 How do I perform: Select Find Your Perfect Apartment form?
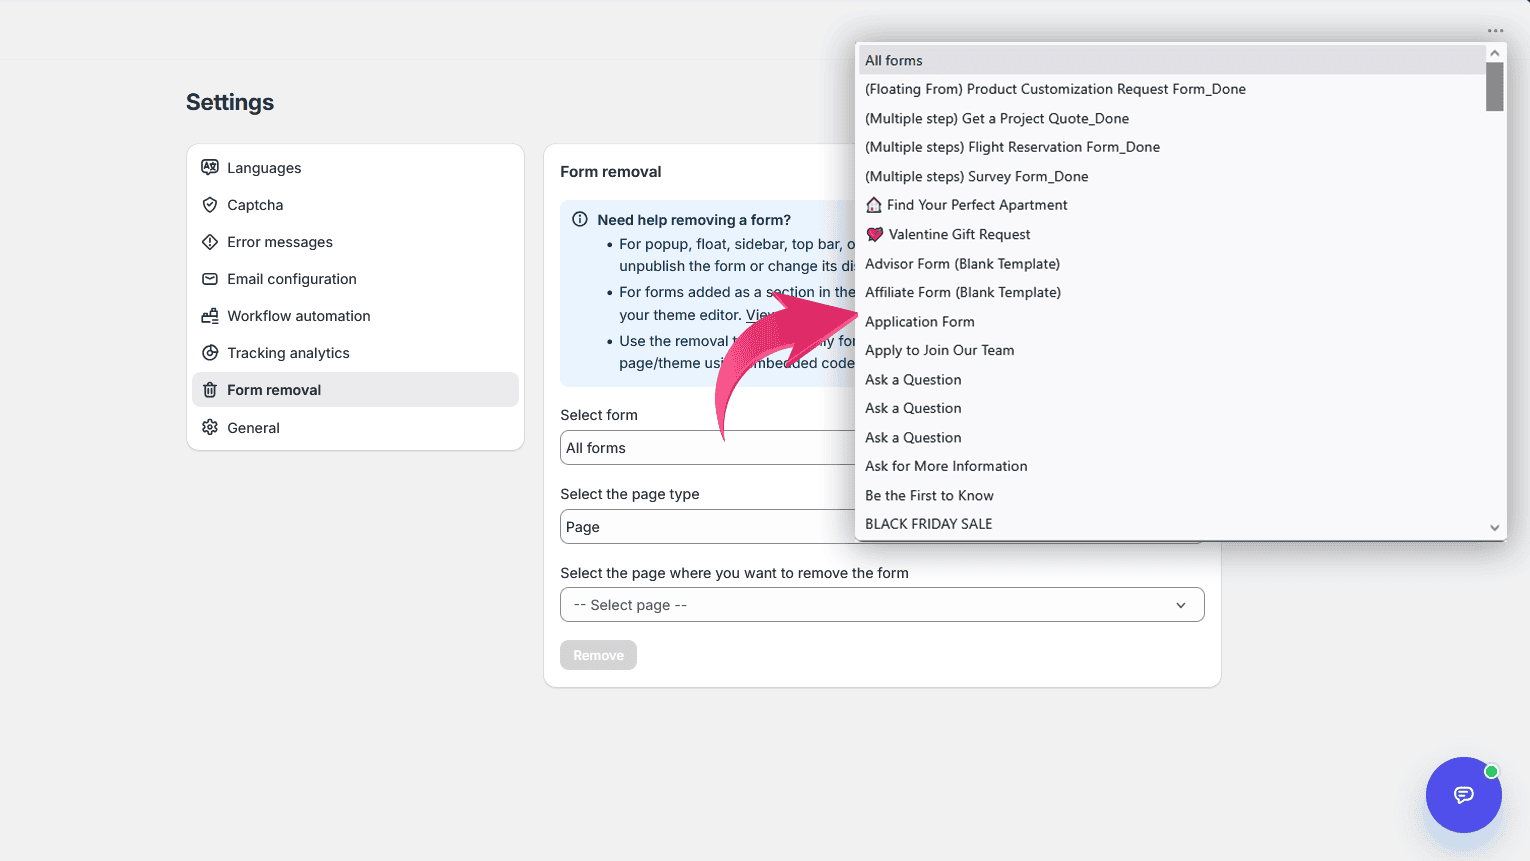click(1171, 205)
